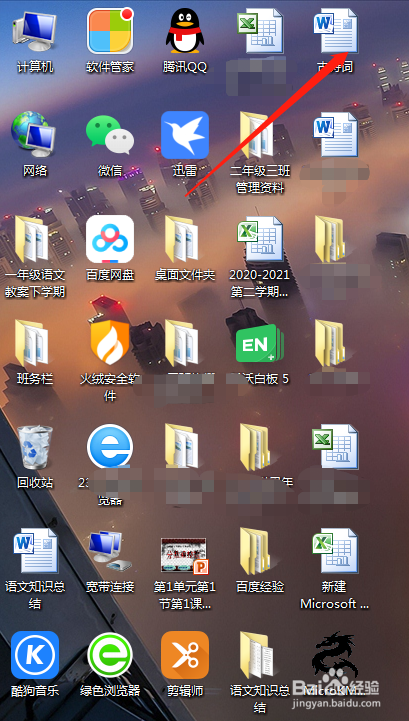Click the black dragon MicroKM icon
This screenshot has width=409, height=721.
click(336, 655)
